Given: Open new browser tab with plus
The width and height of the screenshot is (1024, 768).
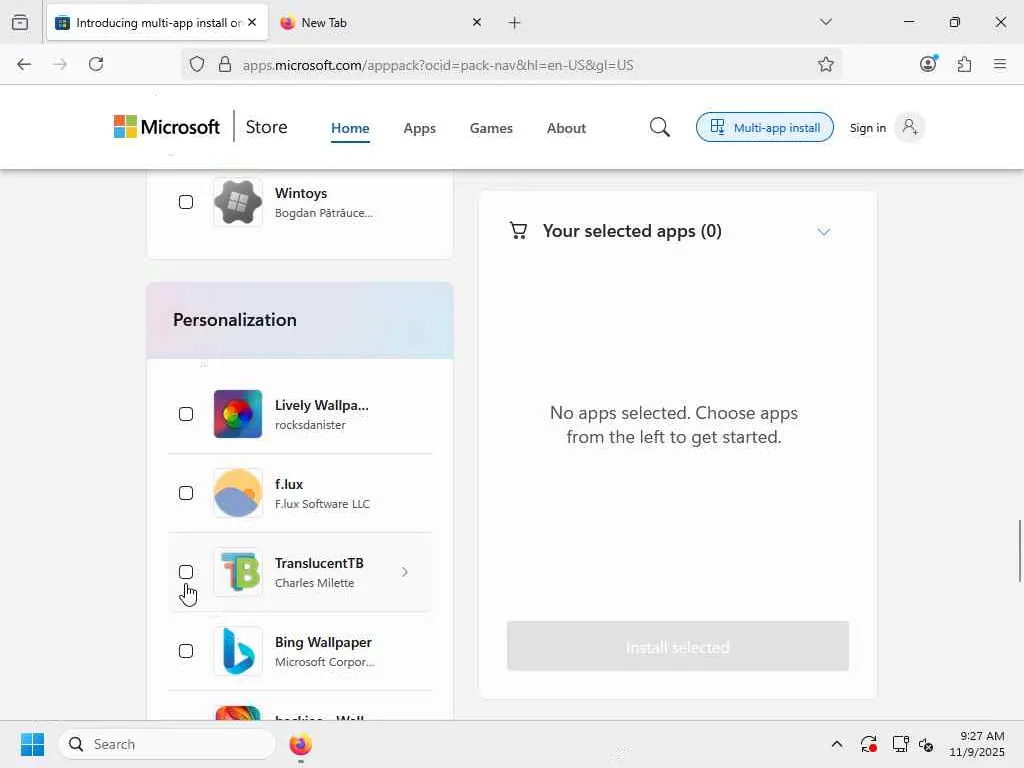Looking at the screenshot, I should point(514,23).
